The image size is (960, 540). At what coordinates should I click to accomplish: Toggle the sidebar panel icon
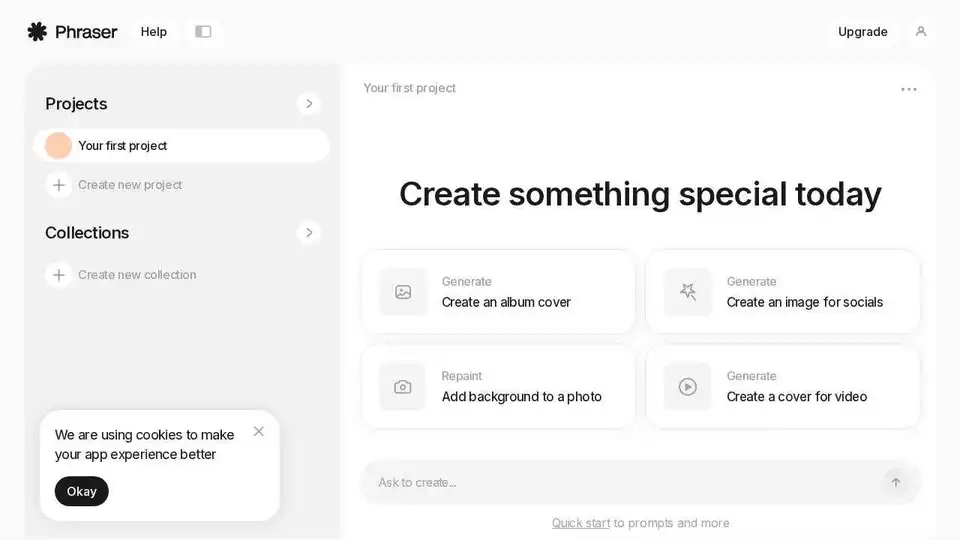[x=203, y=32]
